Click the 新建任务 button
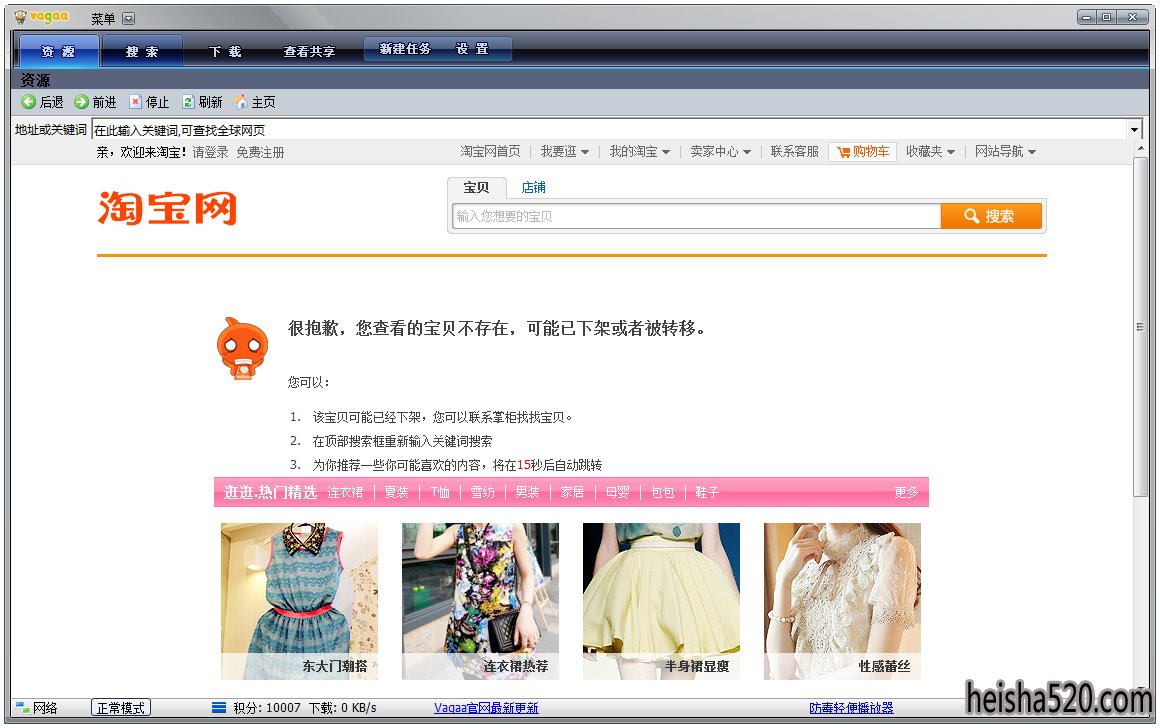The image size is (1160, 728). click(x=405, y=49)
